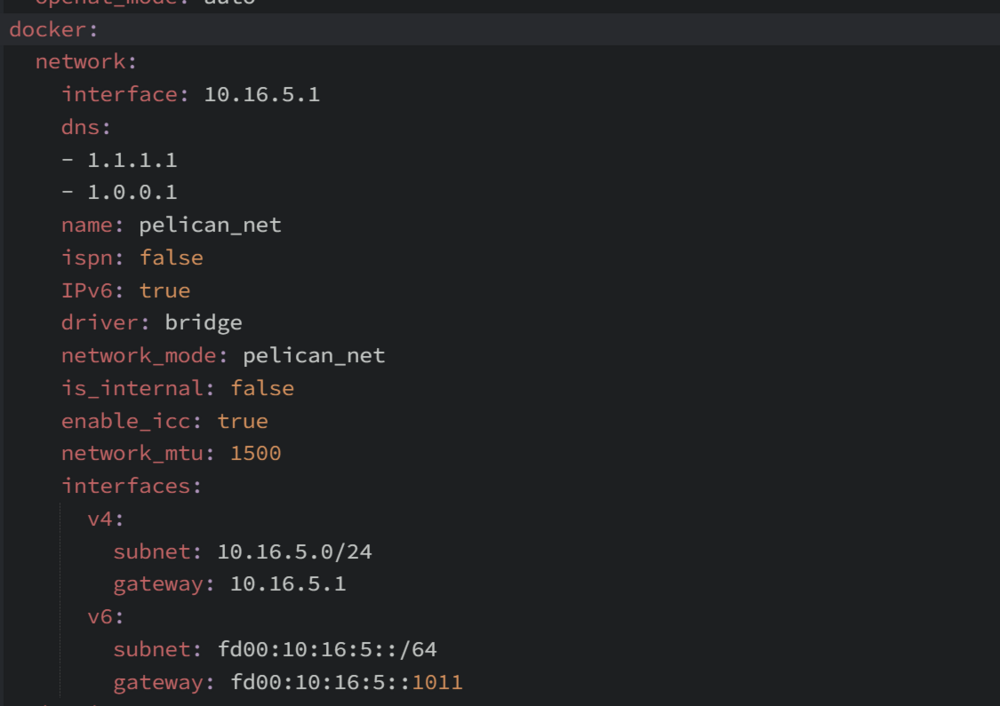Click the 'interface:' key under network

[x=126, y=94]
